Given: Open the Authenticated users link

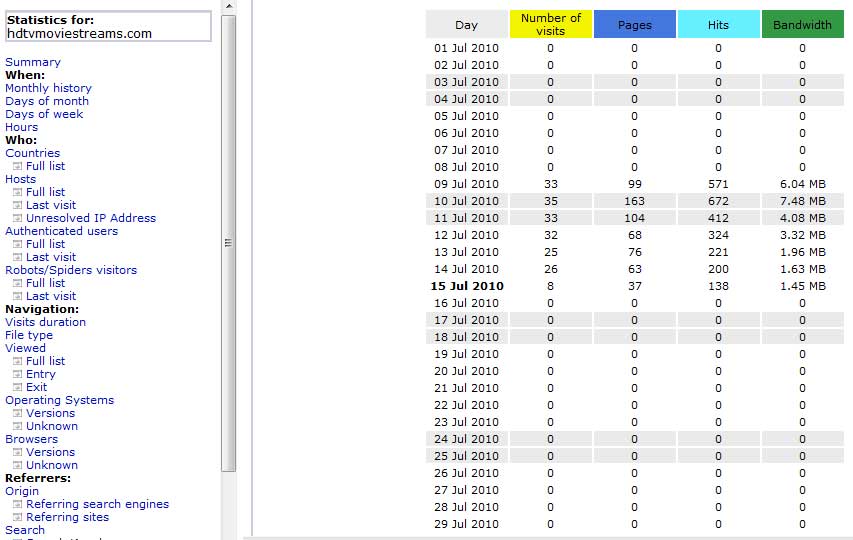Looking at the screenshot, I should pos(61,231).
